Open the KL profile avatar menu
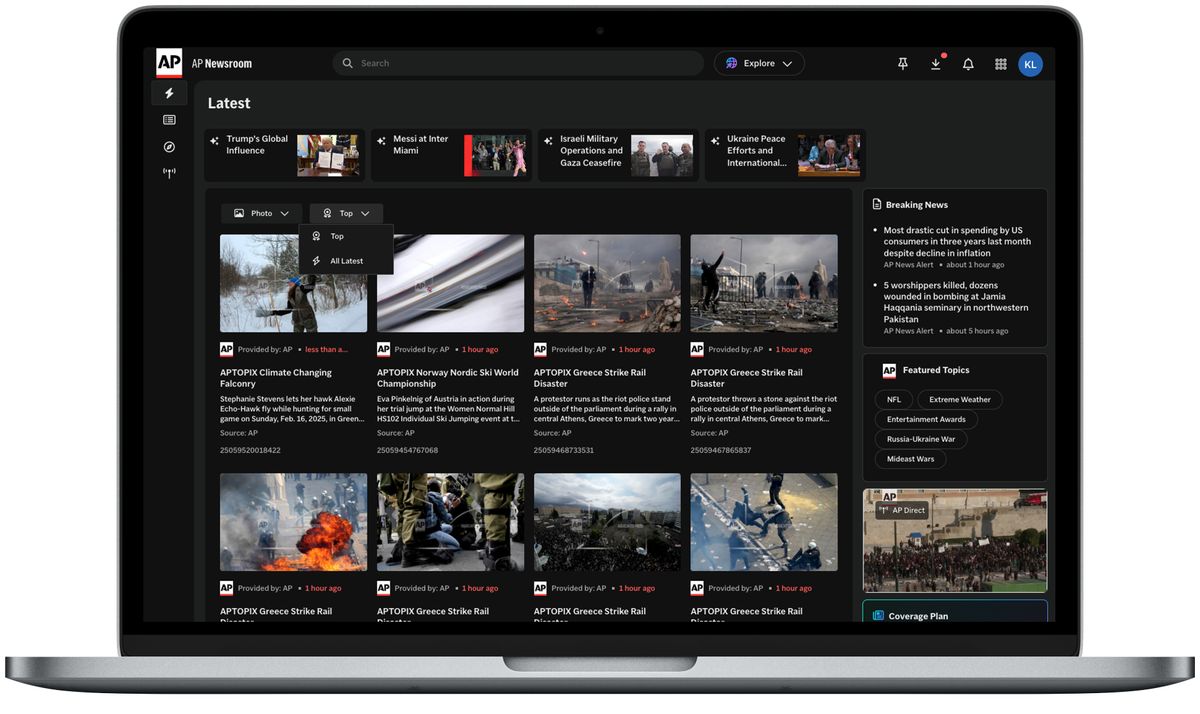 (x=1030, y=63)
